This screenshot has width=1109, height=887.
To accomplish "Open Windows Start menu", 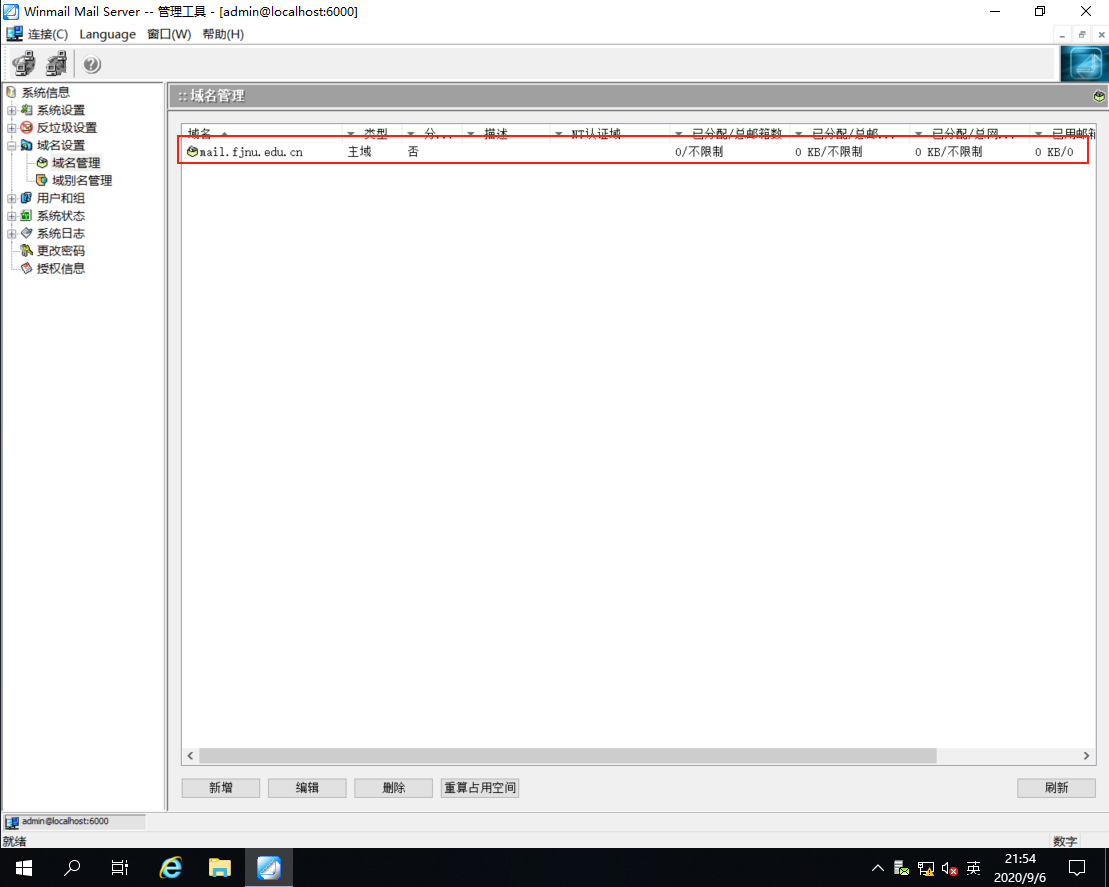I will [24, 867].
